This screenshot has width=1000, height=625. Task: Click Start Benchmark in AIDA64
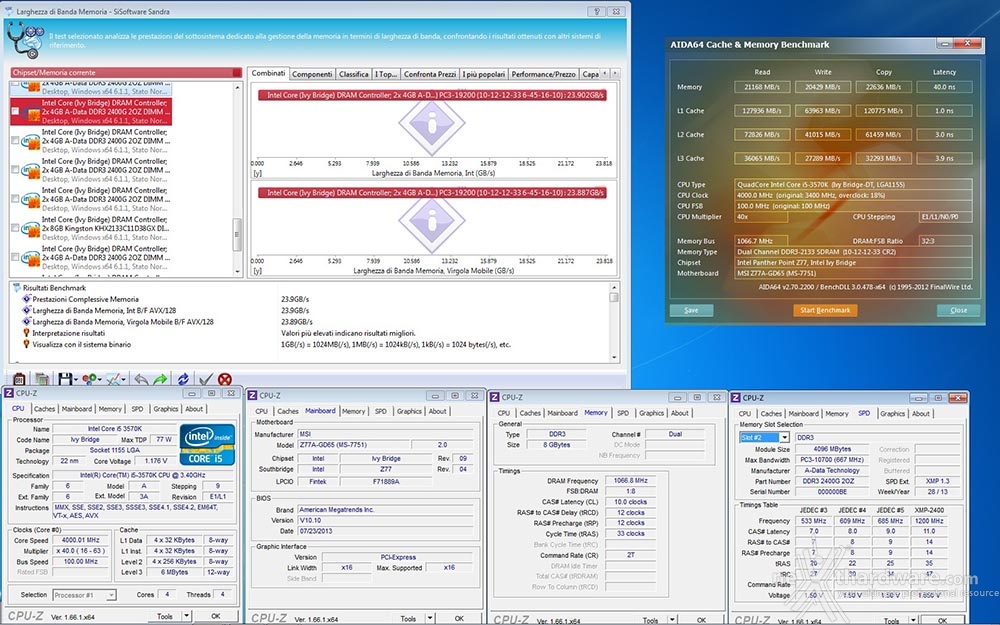point(825,310)
